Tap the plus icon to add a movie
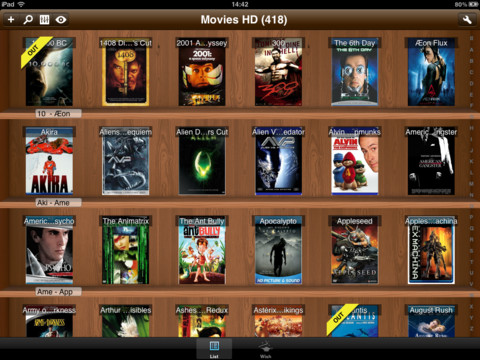The image size is (480, 360). click(x=11, y=20)
